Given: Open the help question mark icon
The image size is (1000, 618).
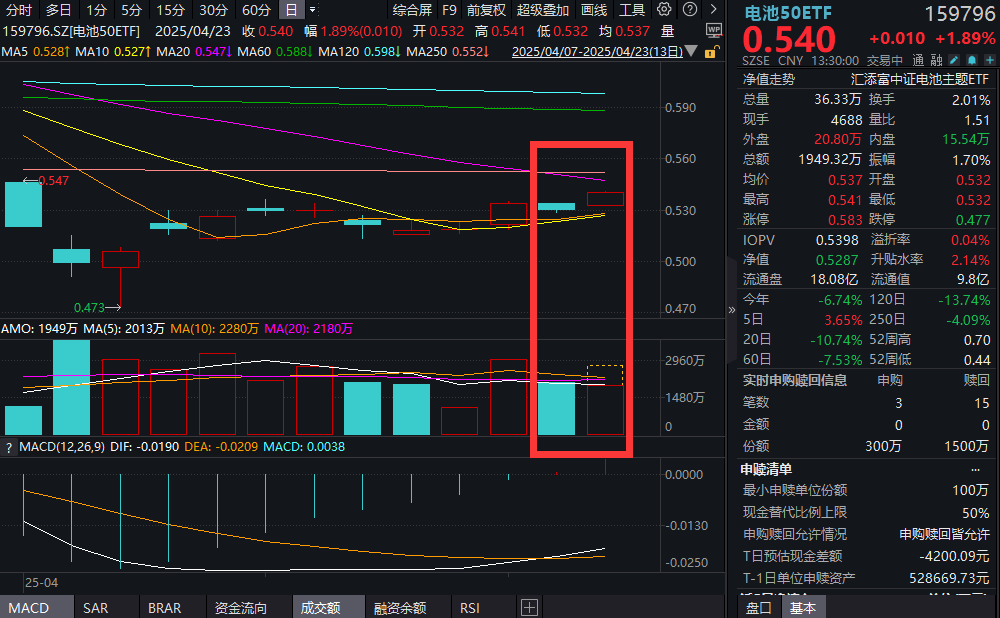Looking at the screenshot, I should (690, 10).
